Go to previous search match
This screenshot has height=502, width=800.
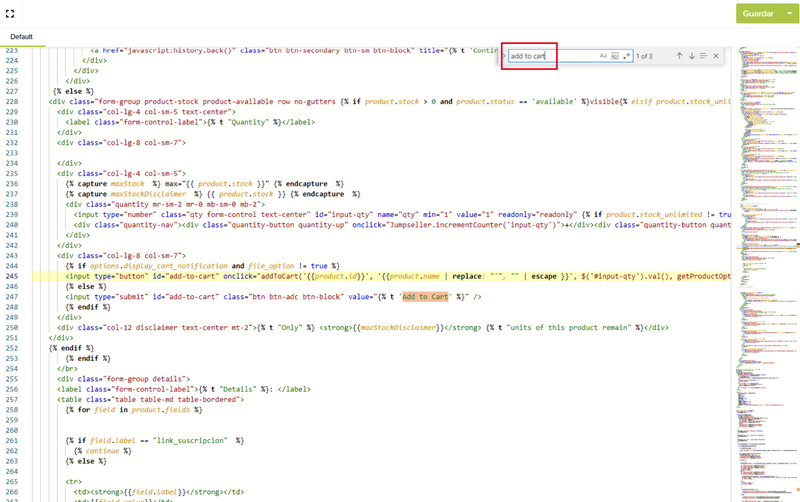coord(679,56)
